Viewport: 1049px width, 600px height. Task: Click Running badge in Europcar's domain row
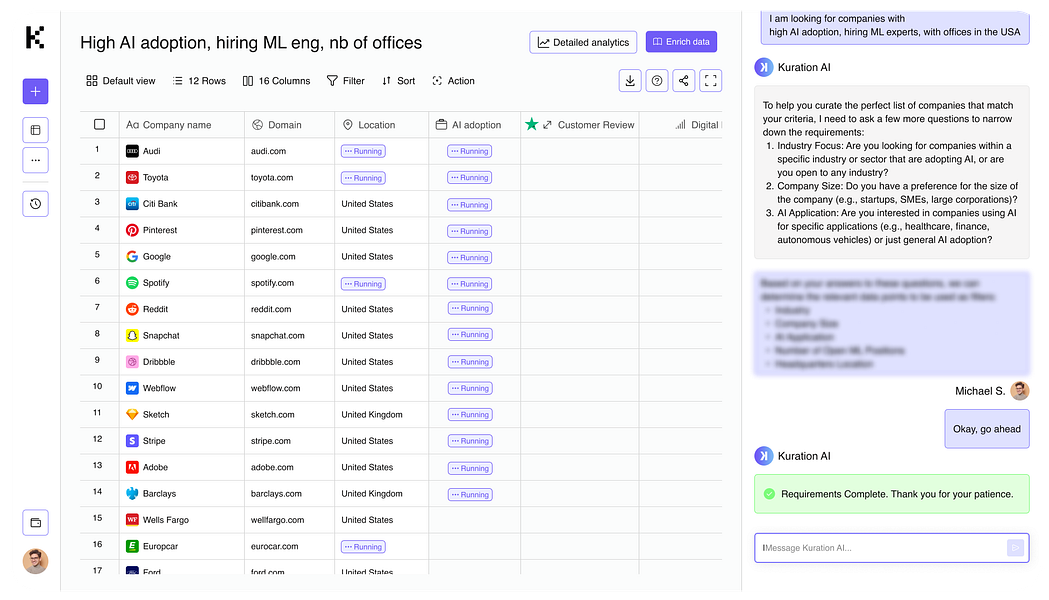363,546
